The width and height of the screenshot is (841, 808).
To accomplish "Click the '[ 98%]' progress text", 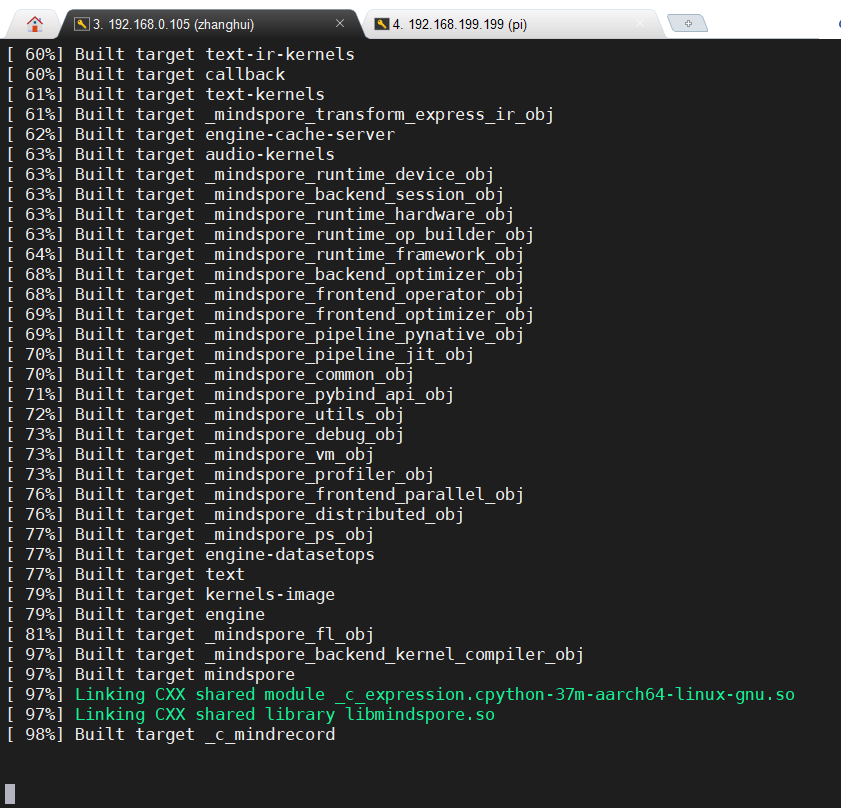I will click(35, 734).
